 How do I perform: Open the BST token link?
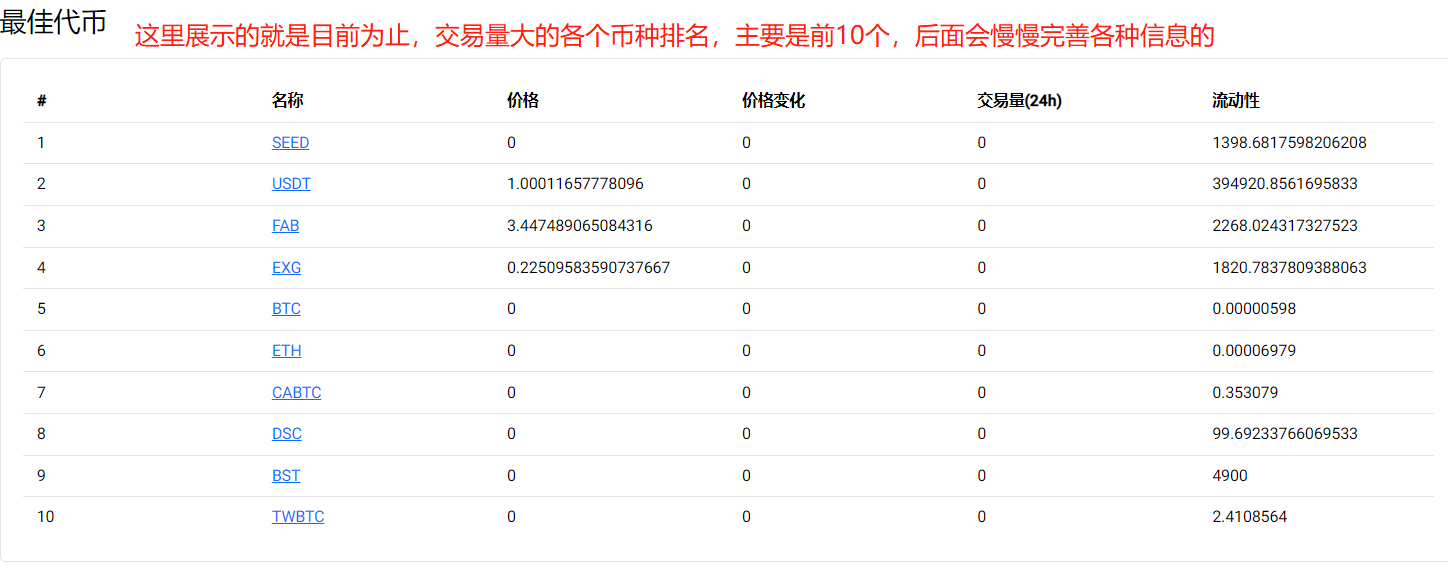coord(286,476)
